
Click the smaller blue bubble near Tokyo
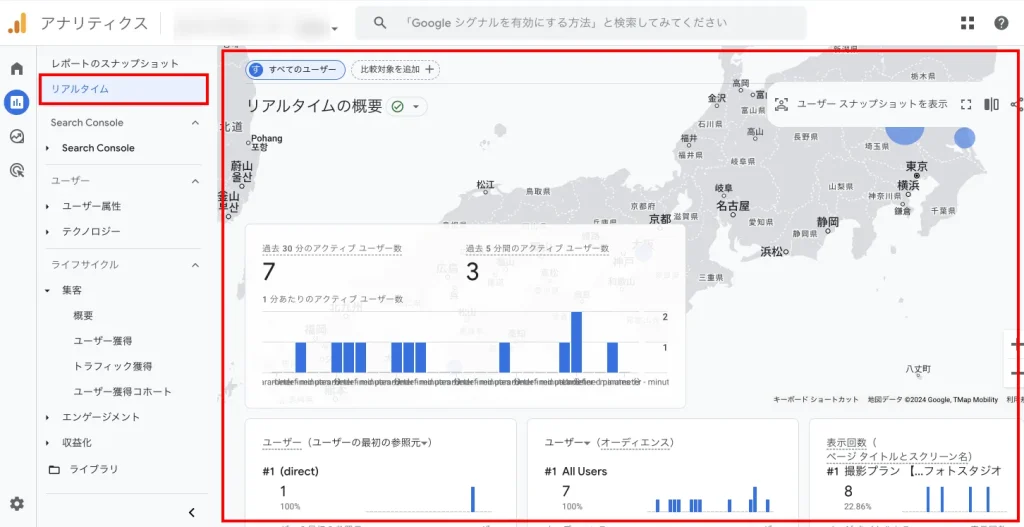coord(965,138)
